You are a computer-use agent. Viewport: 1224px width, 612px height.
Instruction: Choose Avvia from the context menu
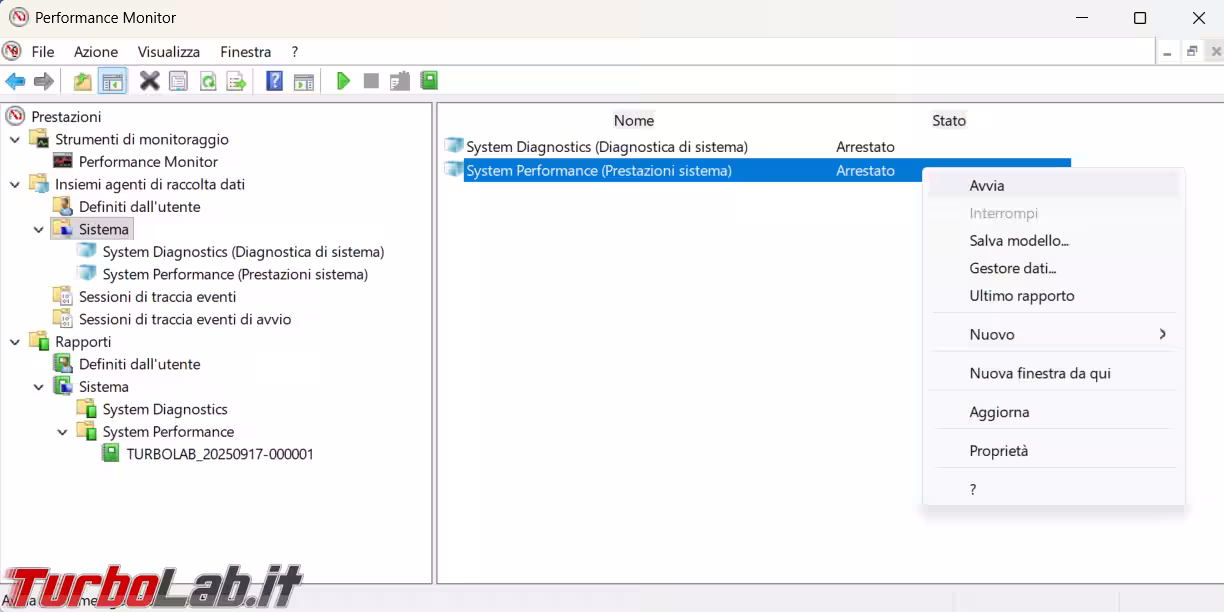tap(986, 185)
